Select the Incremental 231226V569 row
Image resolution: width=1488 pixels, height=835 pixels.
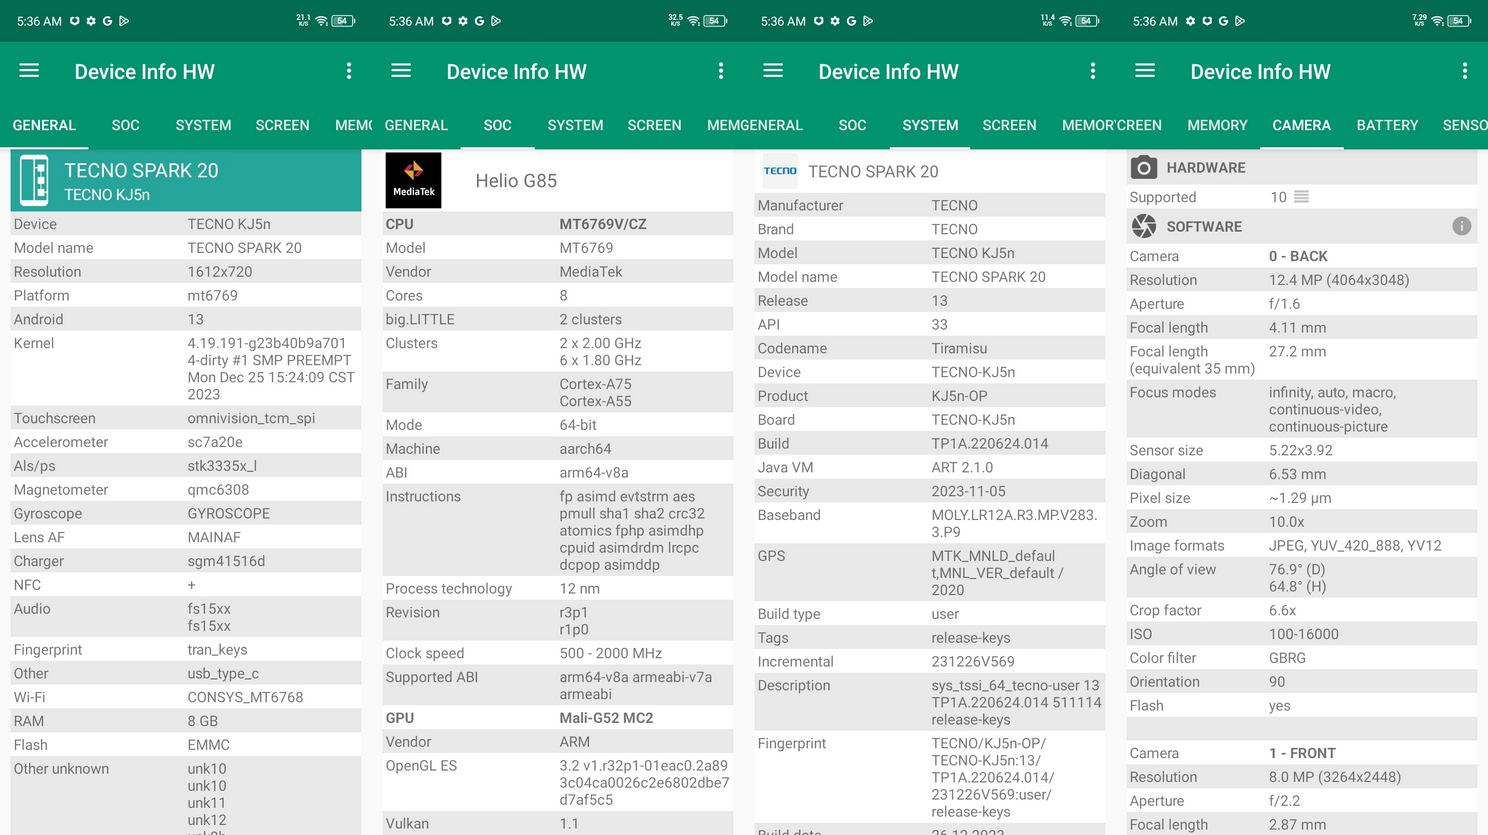930,662
